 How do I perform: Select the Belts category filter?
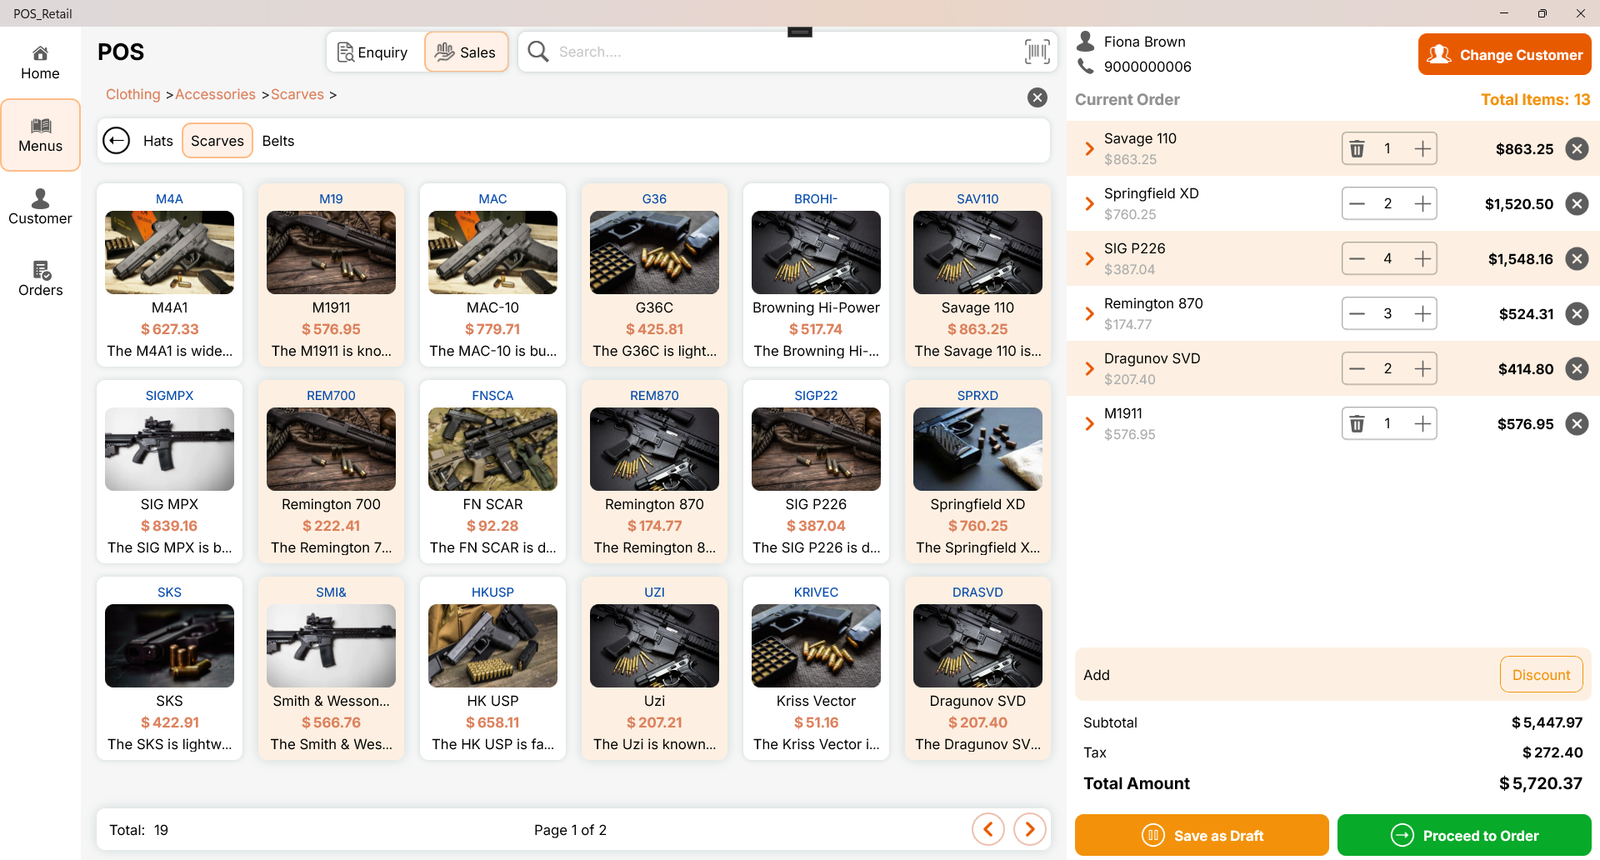278,141
